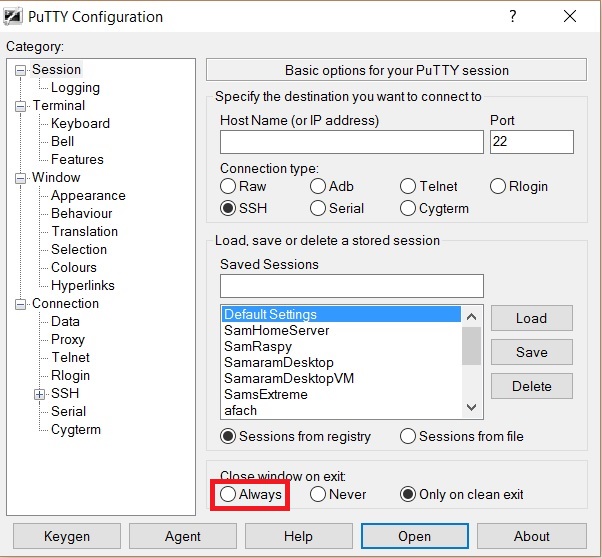The height and width of the screenshot is (558, 602).
Task: Open the Session category
Action: click(x=56, y=70)
